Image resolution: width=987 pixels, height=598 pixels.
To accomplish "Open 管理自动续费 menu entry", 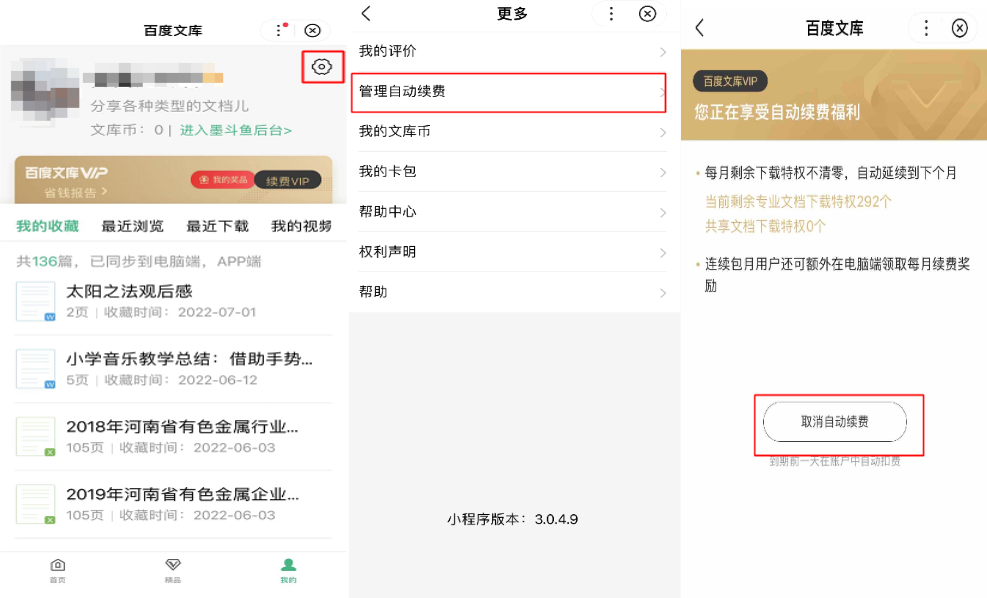I will 509,92.
